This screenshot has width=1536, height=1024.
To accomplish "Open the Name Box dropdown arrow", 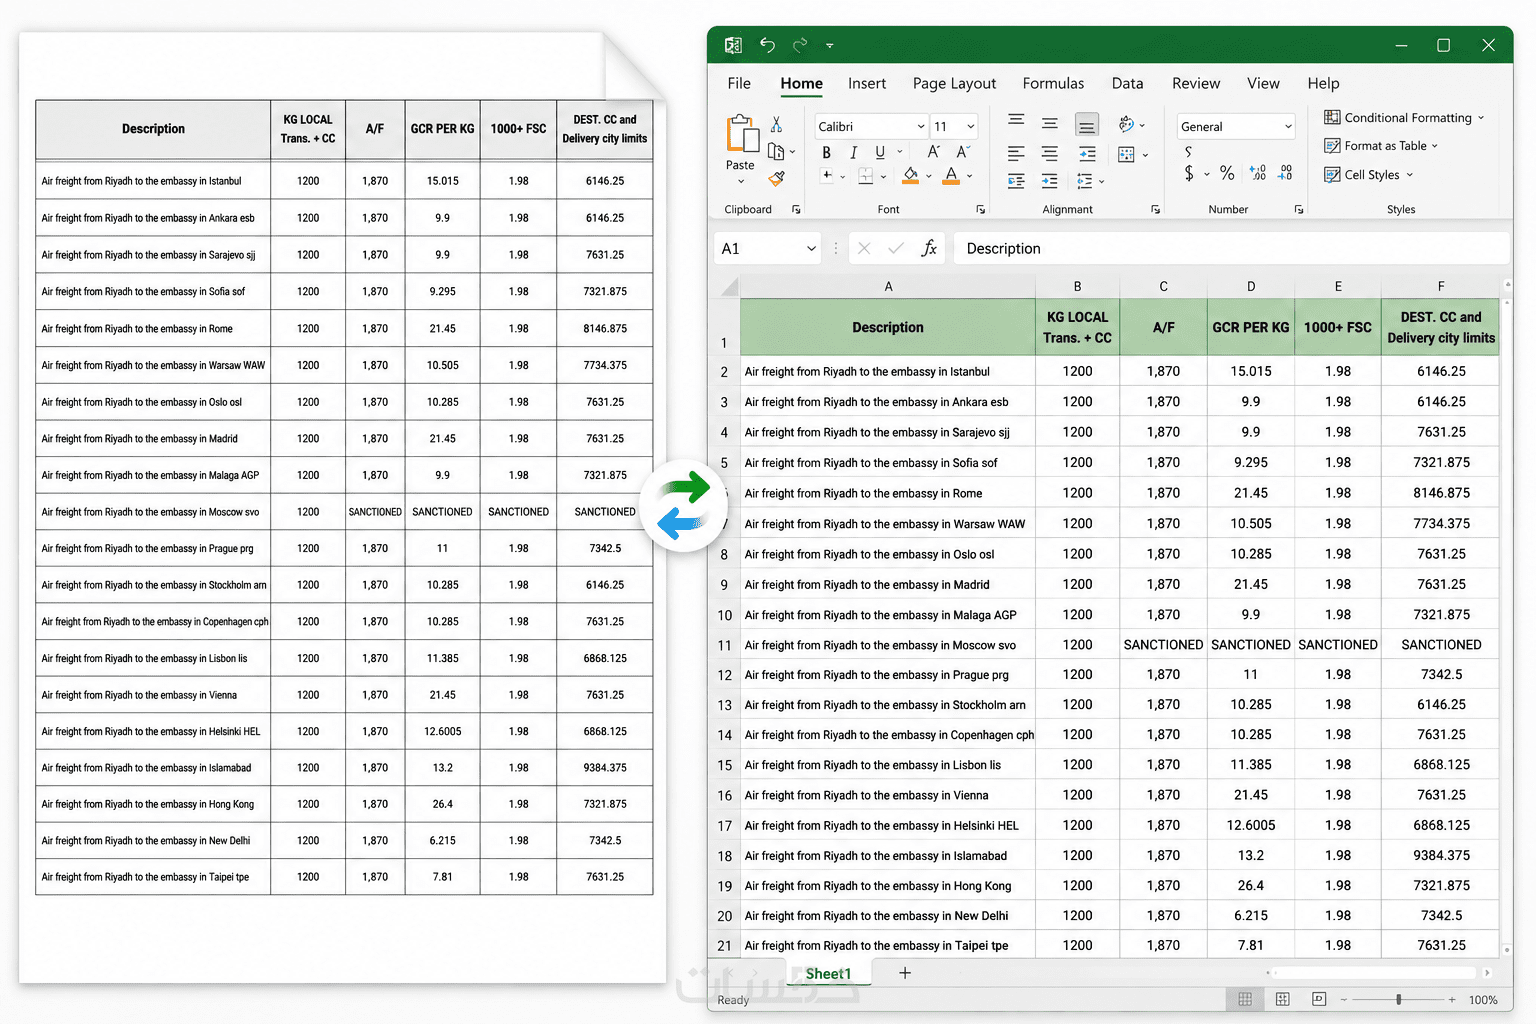I will [x=812, y=248].
